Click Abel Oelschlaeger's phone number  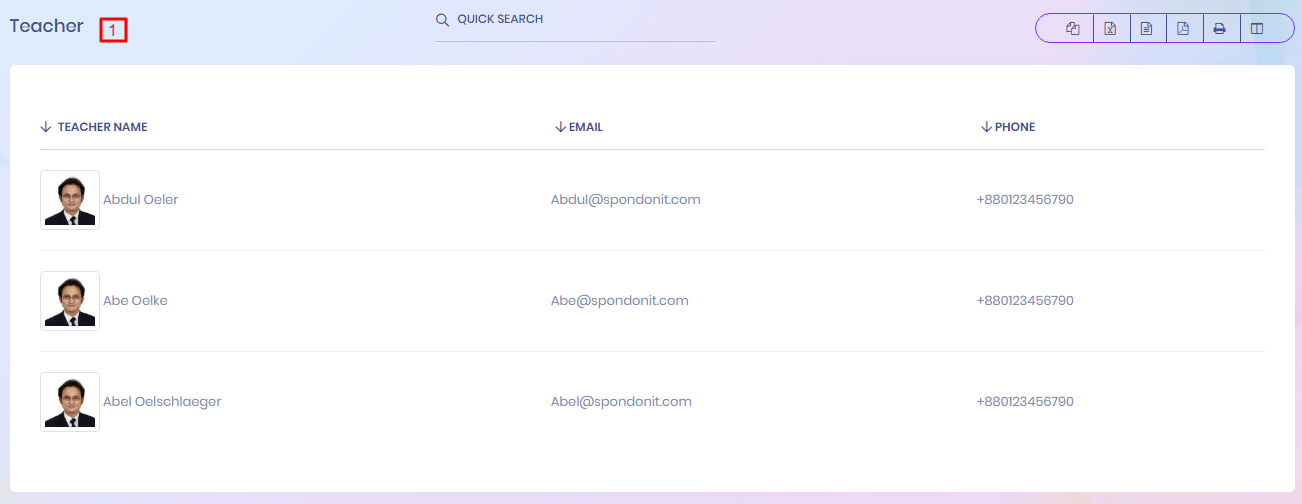(1025, 402)
